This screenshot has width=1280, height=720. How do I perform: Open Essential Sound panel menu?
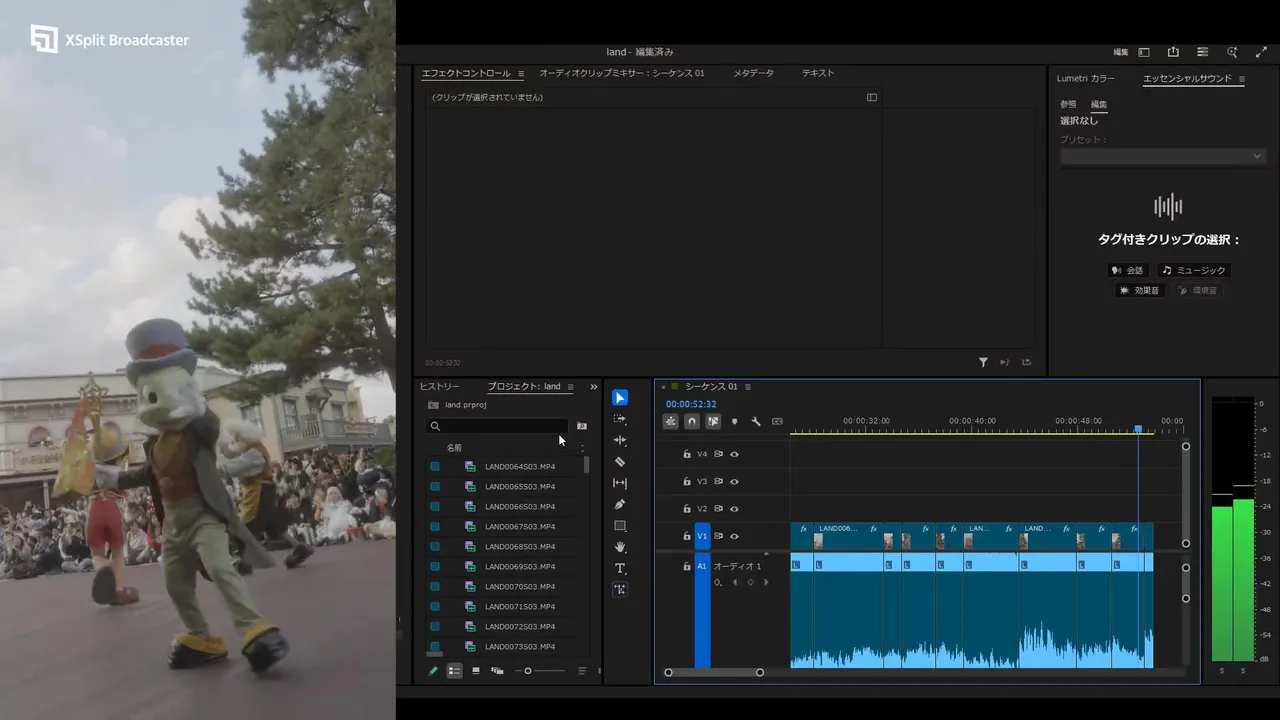tap(1242, 79)
